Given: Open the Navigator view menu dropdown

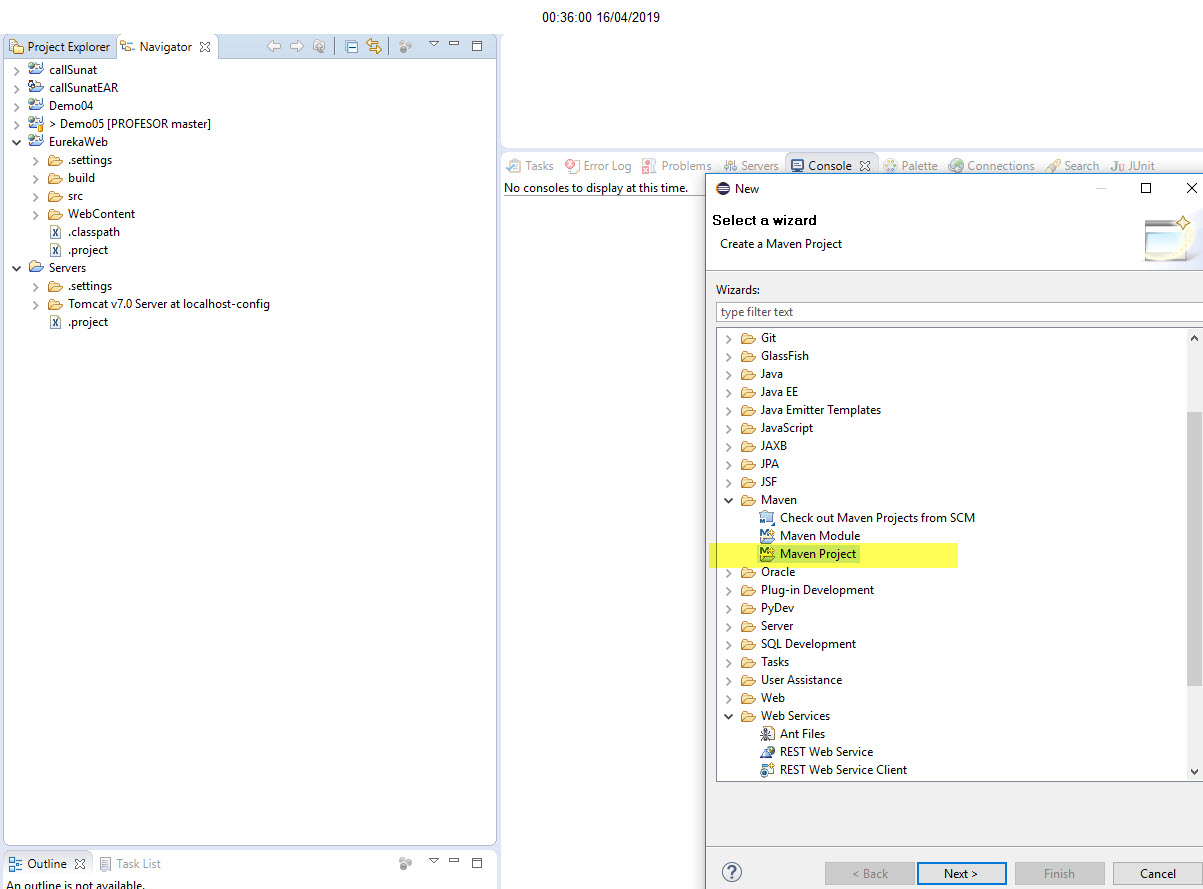Looking at the screenshot, I should tap(433, 45).
